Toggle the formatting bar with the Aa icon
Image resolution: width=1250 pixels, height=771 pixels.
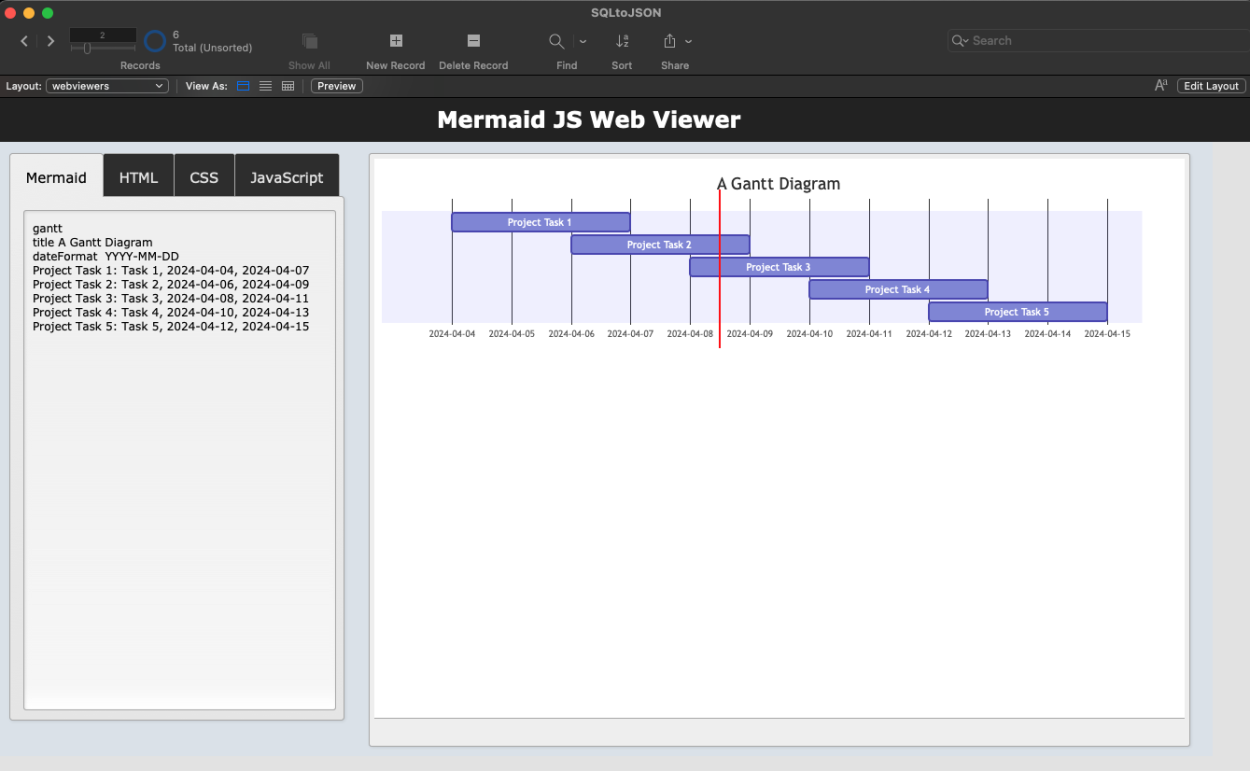[x=1160, y=85]
